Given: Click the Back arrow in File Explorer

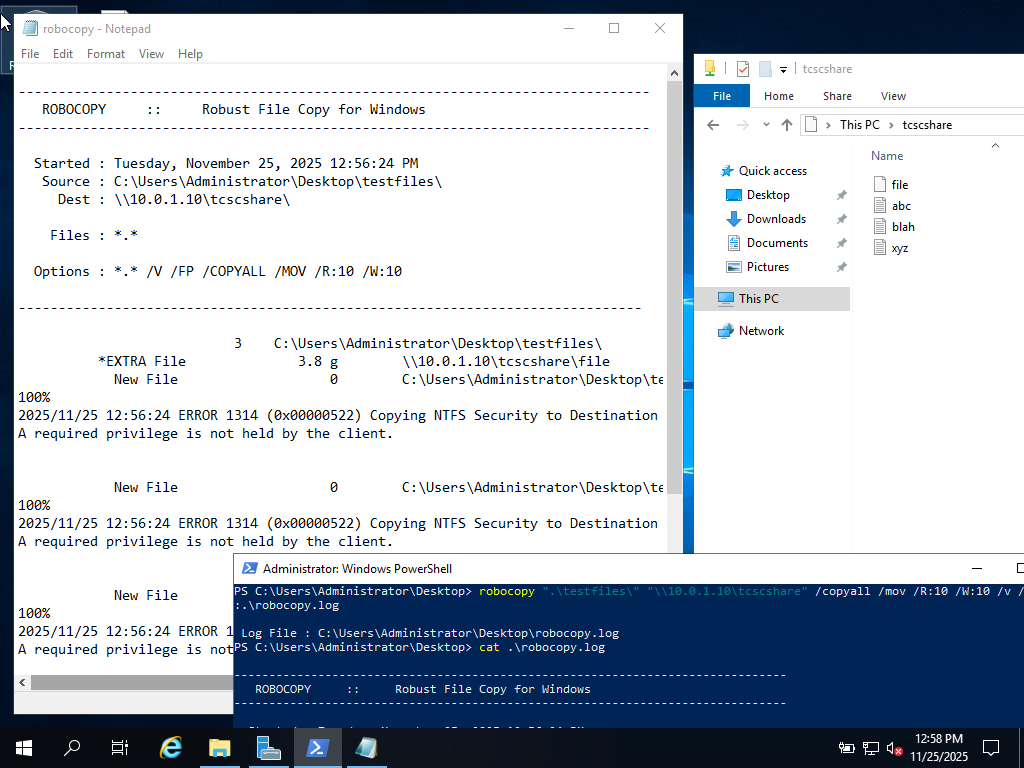Looking at the screenshot, I should point(713,125).
